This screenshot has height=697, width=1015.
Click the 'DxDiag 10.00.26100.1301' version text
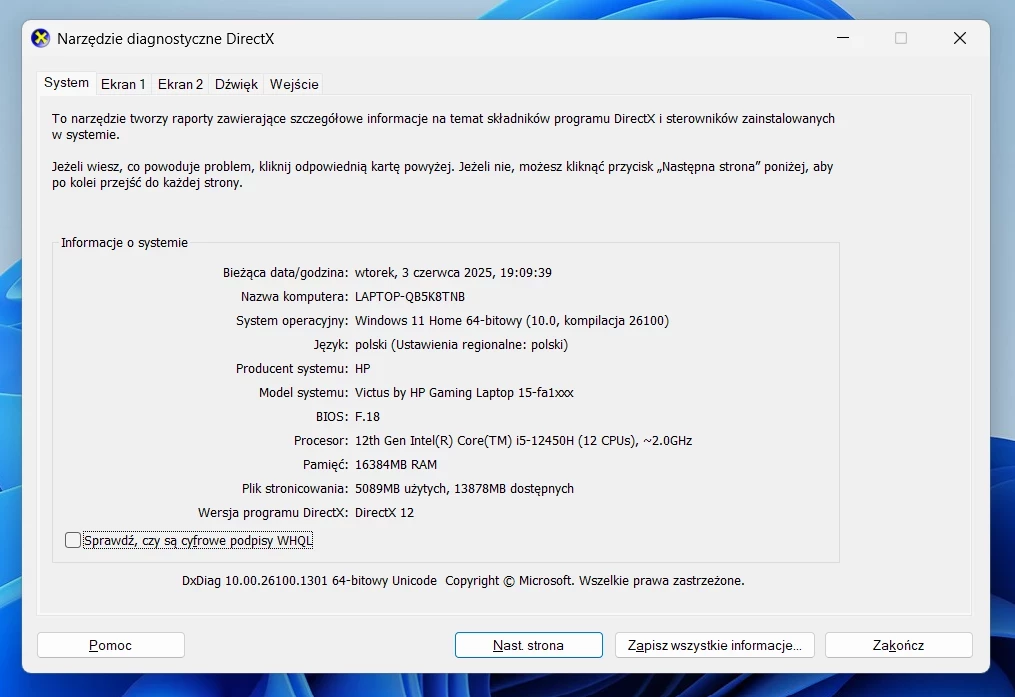tap(254, 581)
